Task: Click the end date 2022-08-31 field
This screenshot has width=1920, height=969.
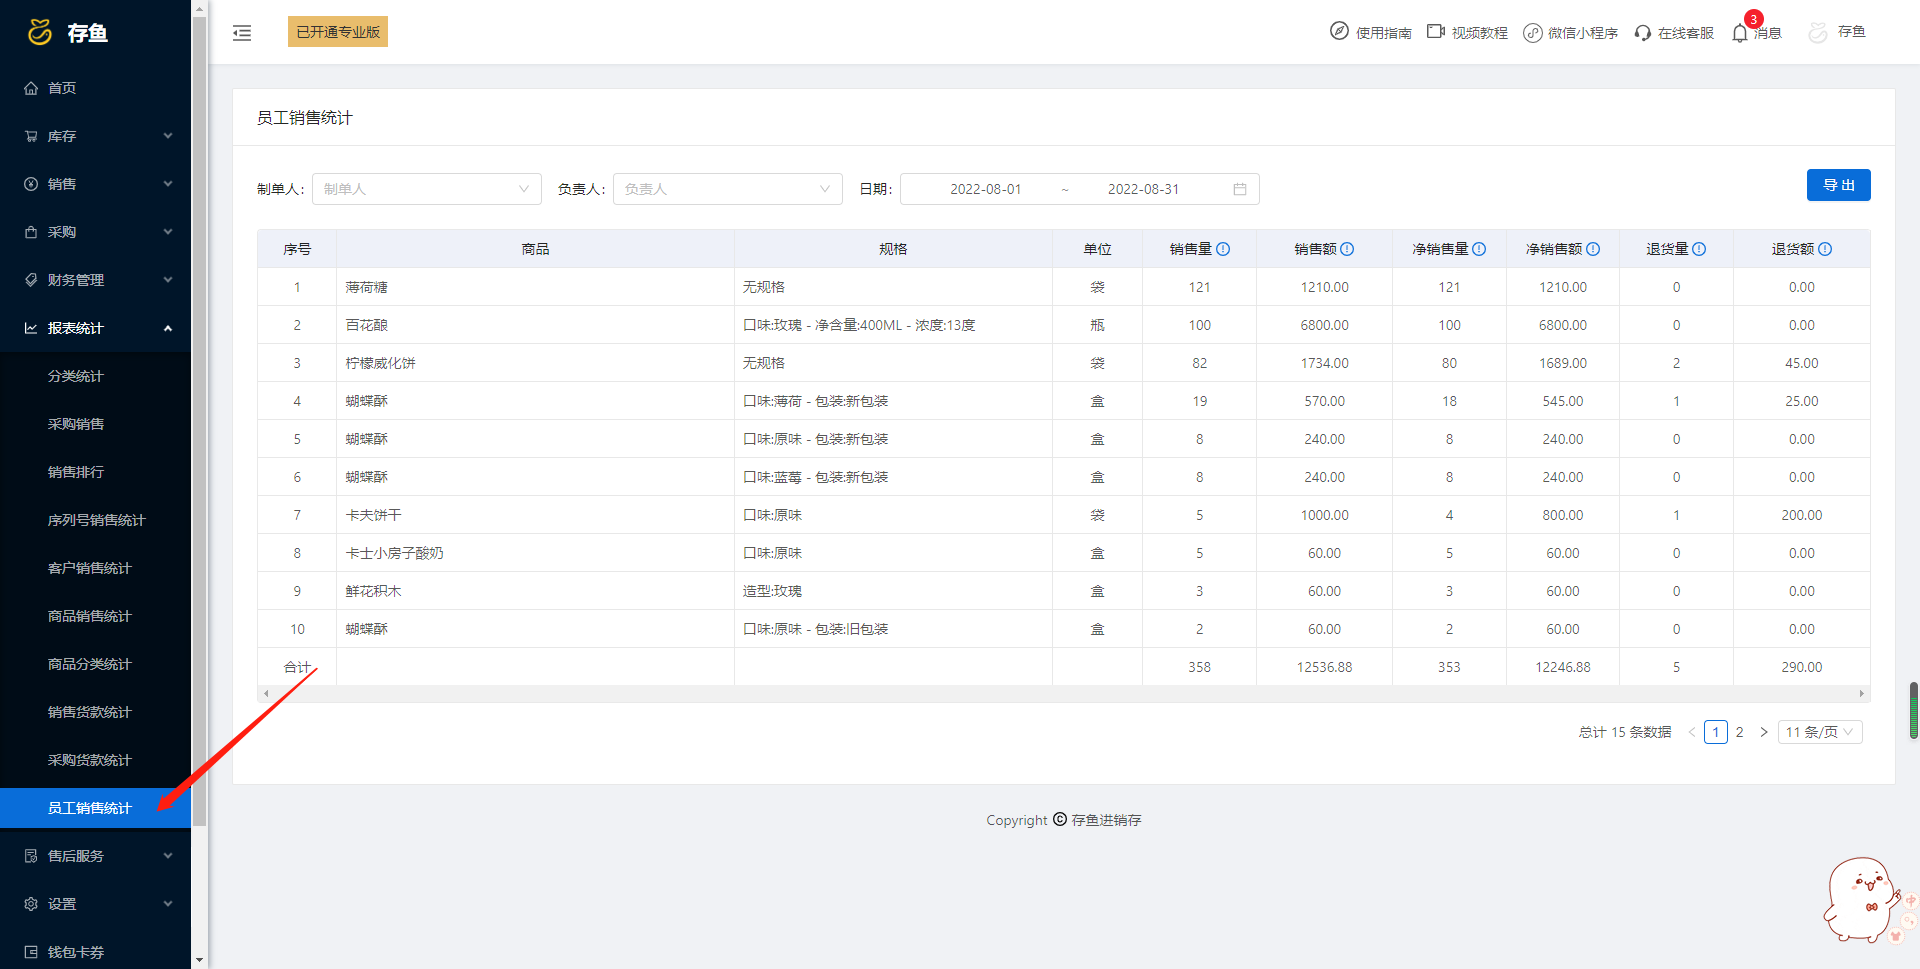Action: click(x=1143, y=189)
